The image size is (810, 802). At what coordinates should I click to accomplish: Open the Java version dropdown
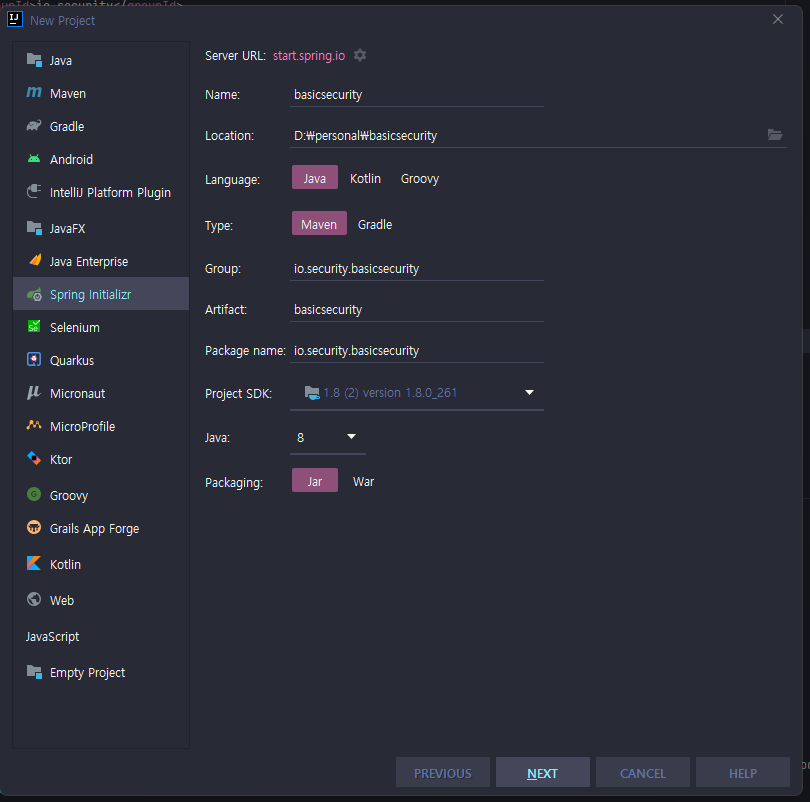(x=328, y=437)
